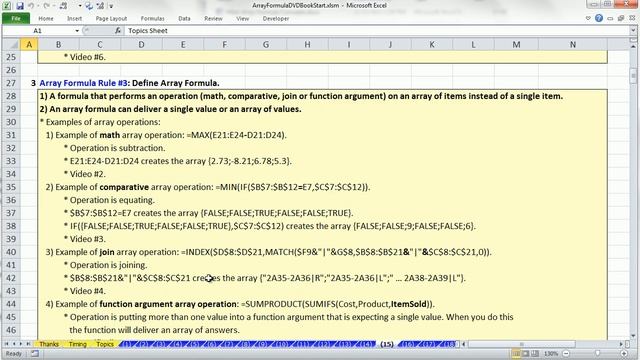This screenshot has width=640, height=360.
Task: Open the Undo history dropdown arrow
Action: (x=38, y=6)
